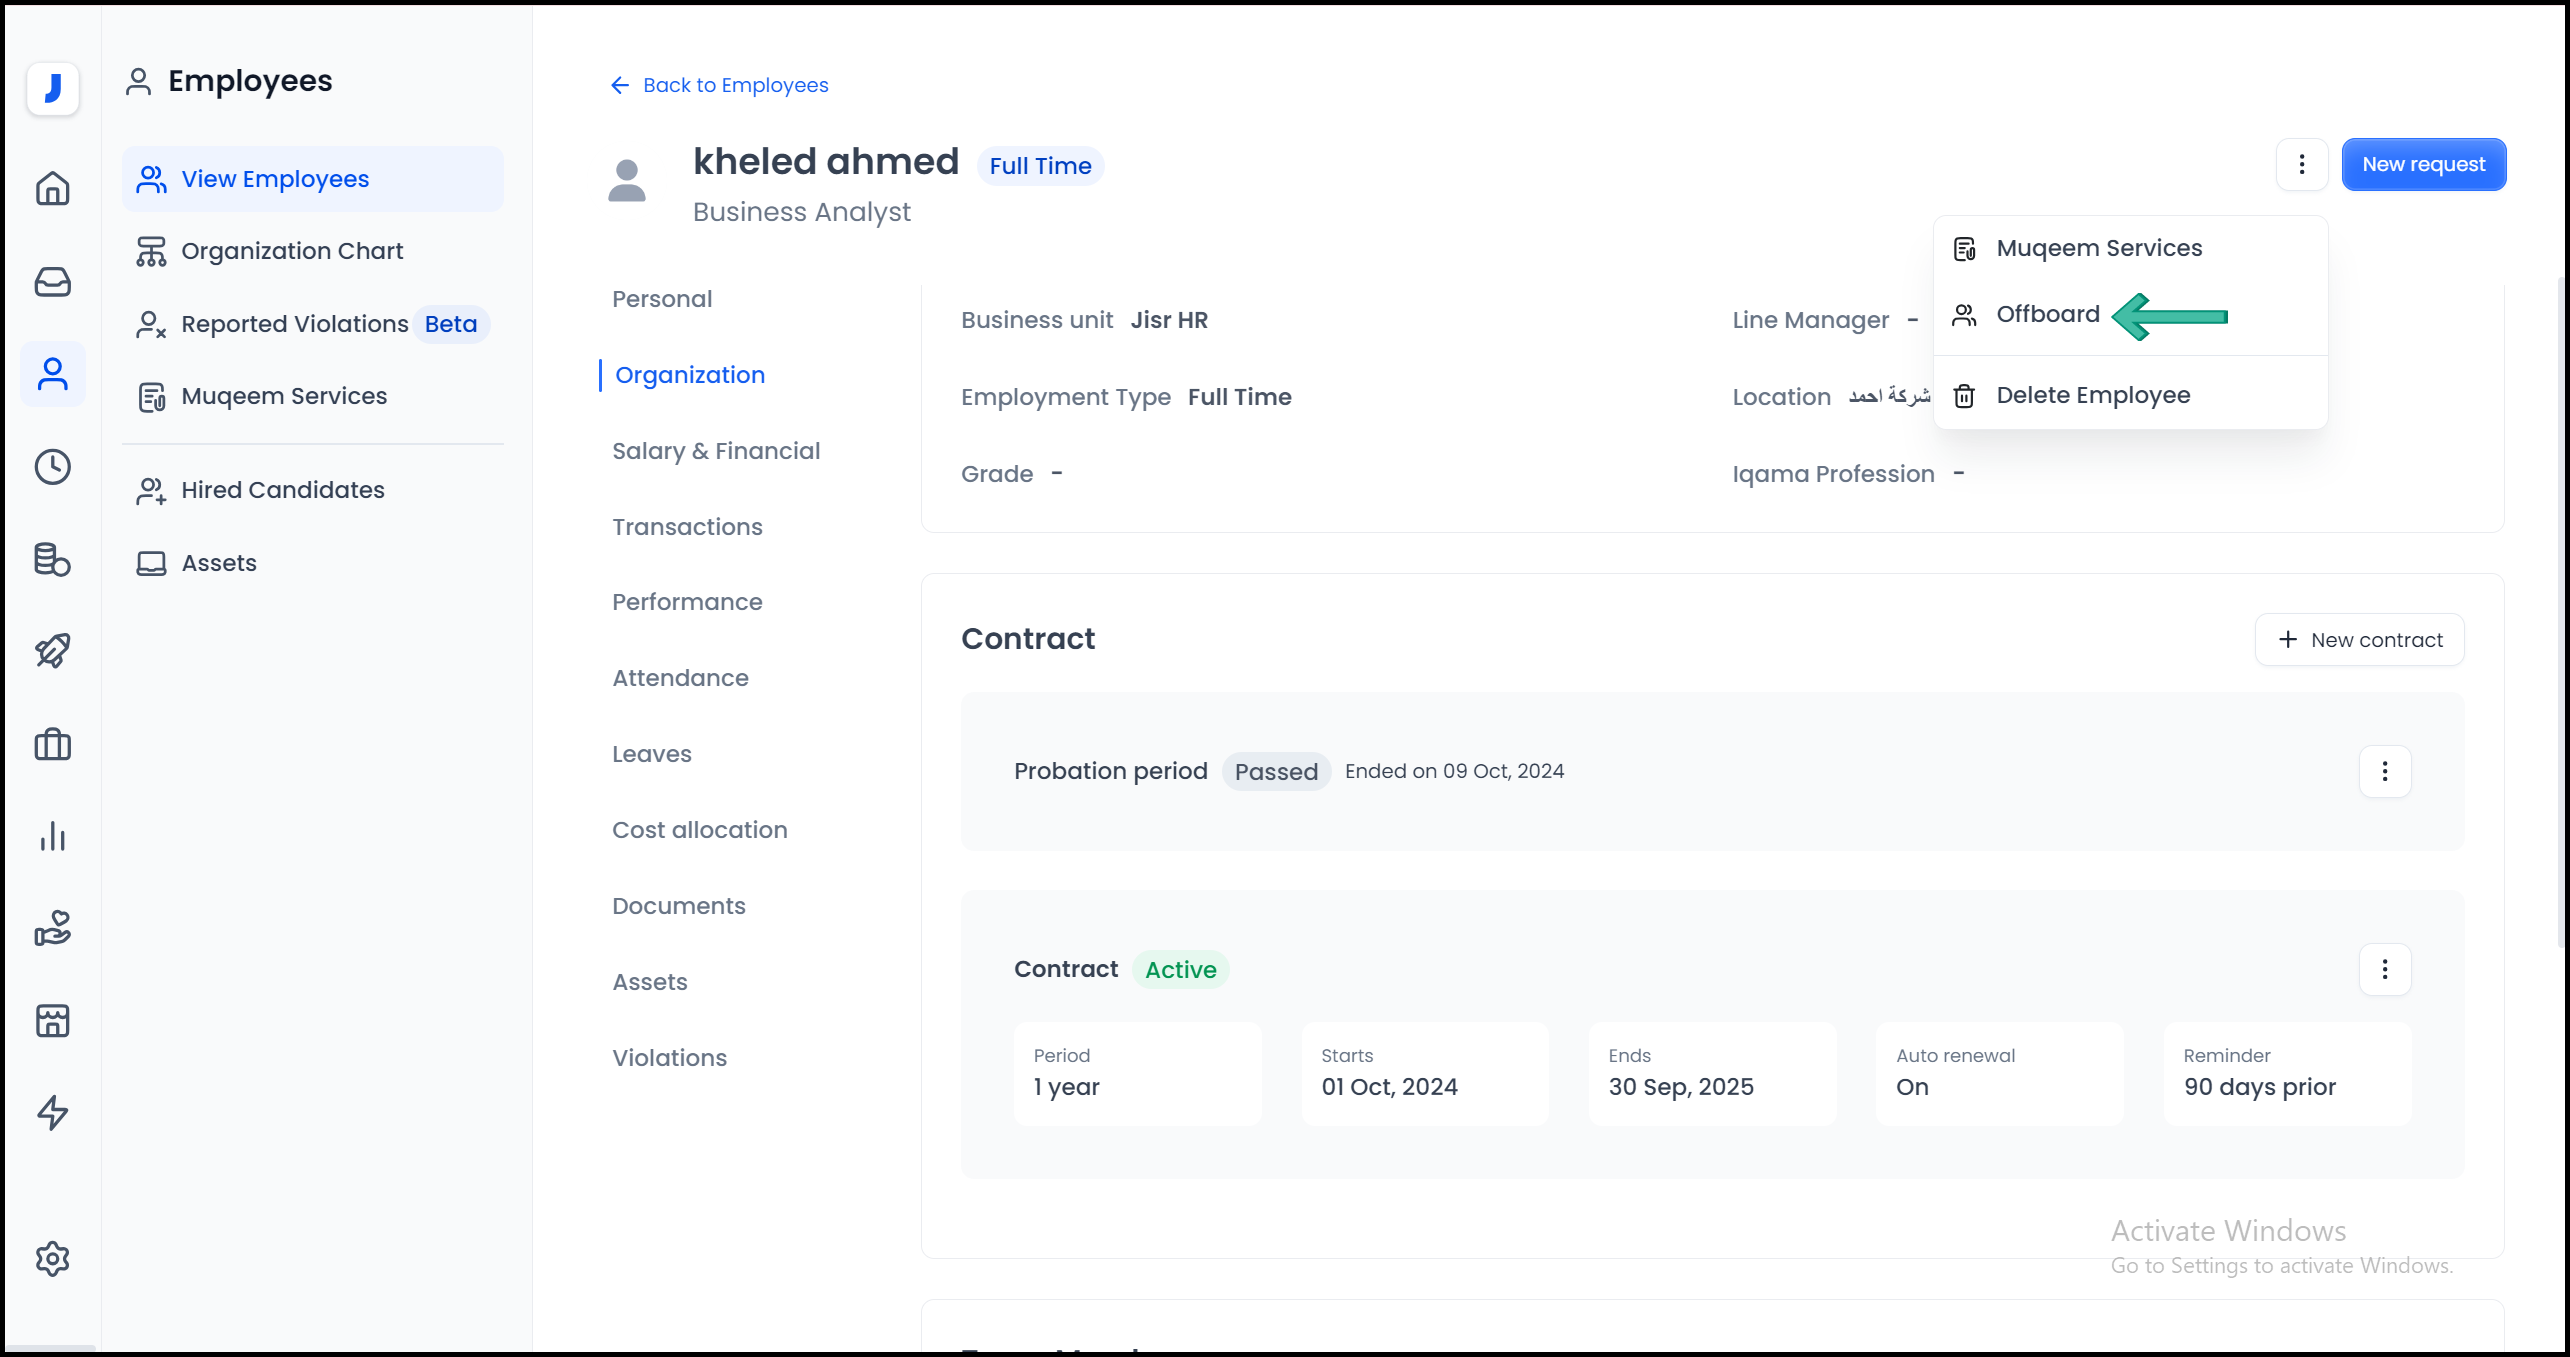Open the rocket icon in left rail
This screenshot has width=2570, height=1357.
pyautogui.click(x=52, y=651)
